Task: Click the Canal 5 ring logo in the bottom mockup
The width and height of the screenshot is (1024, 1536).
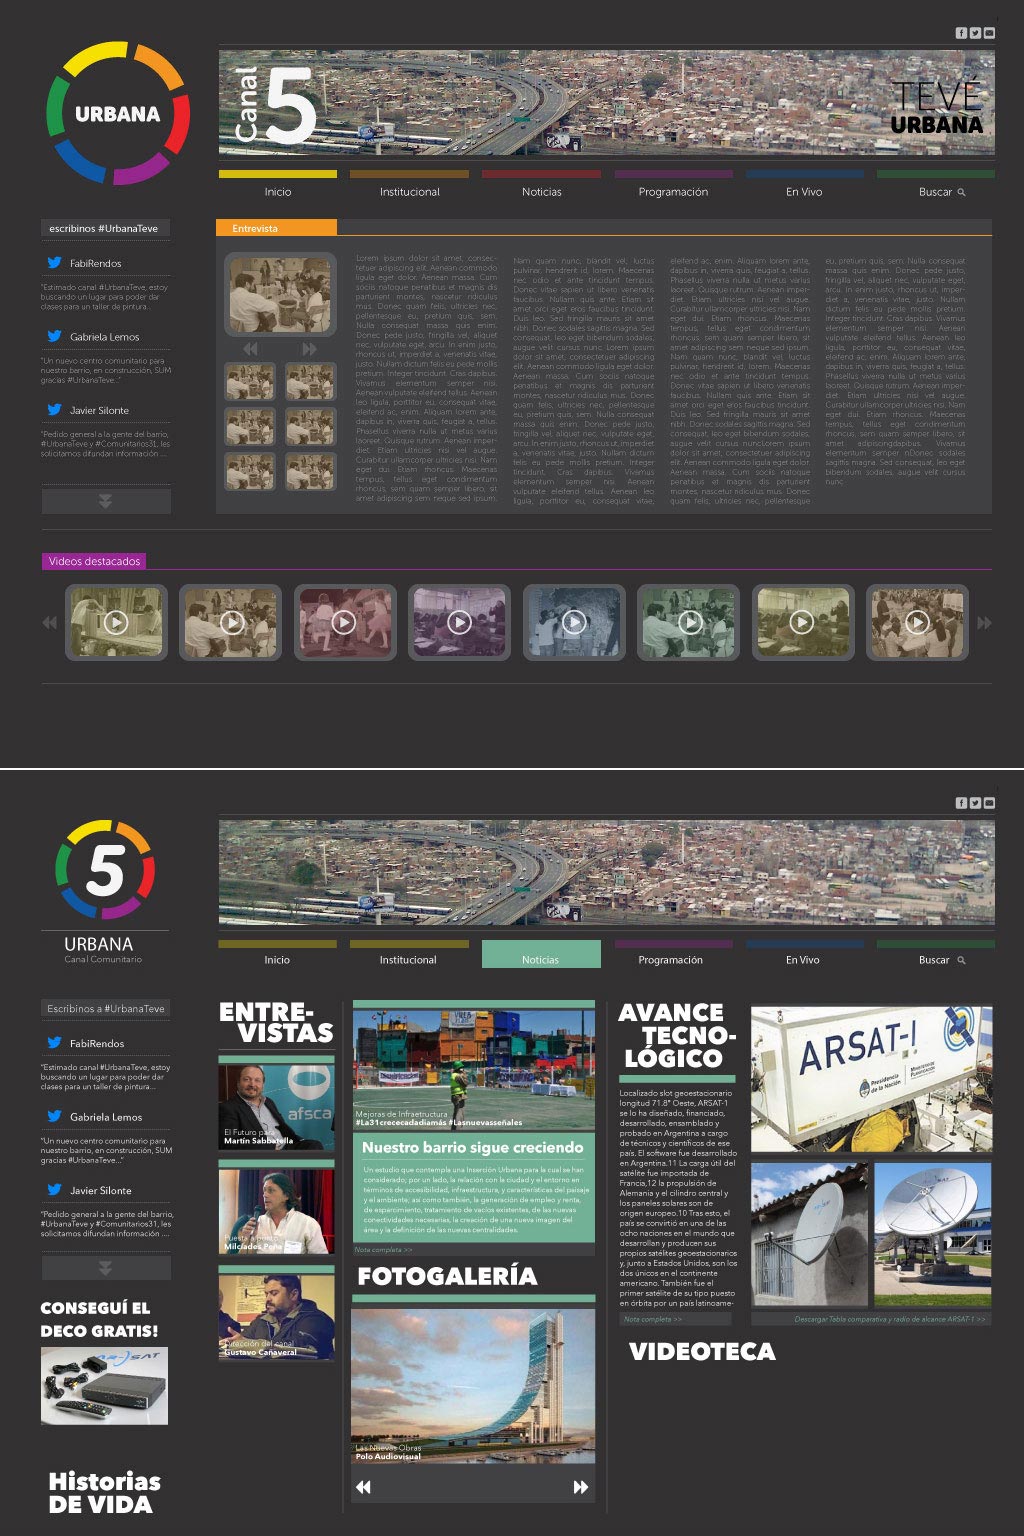Action: (105, 870)
